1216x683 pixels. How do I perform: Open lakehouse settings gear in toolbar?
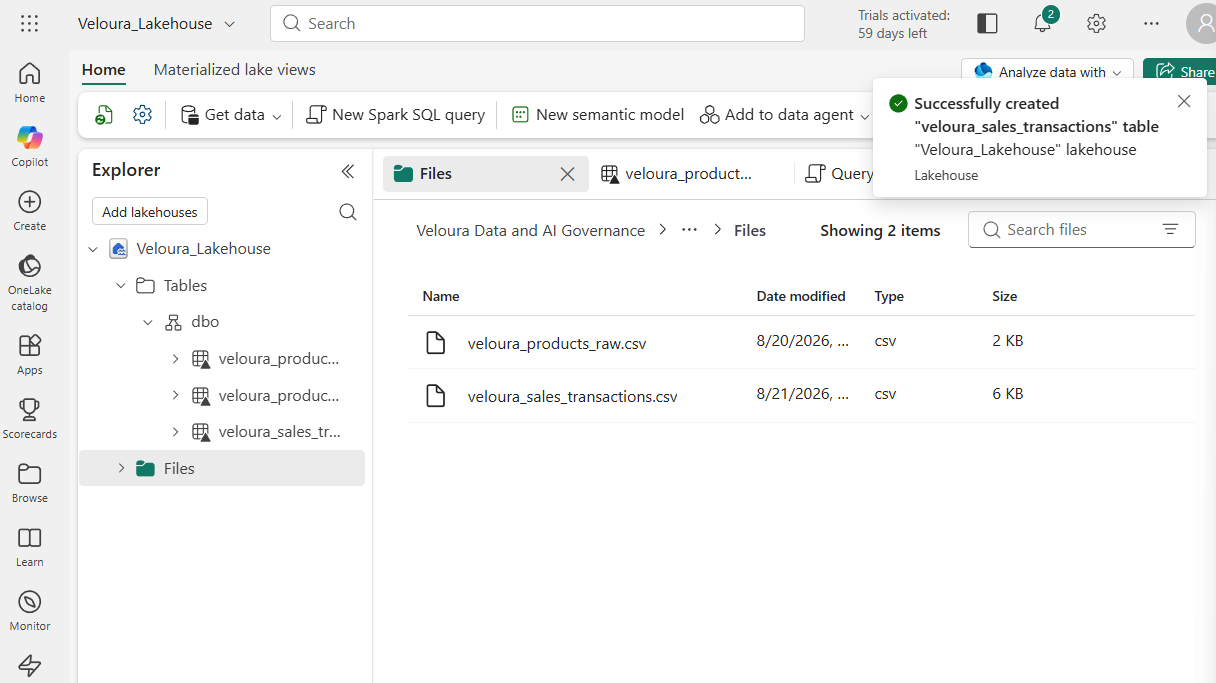tap(142, 115)
